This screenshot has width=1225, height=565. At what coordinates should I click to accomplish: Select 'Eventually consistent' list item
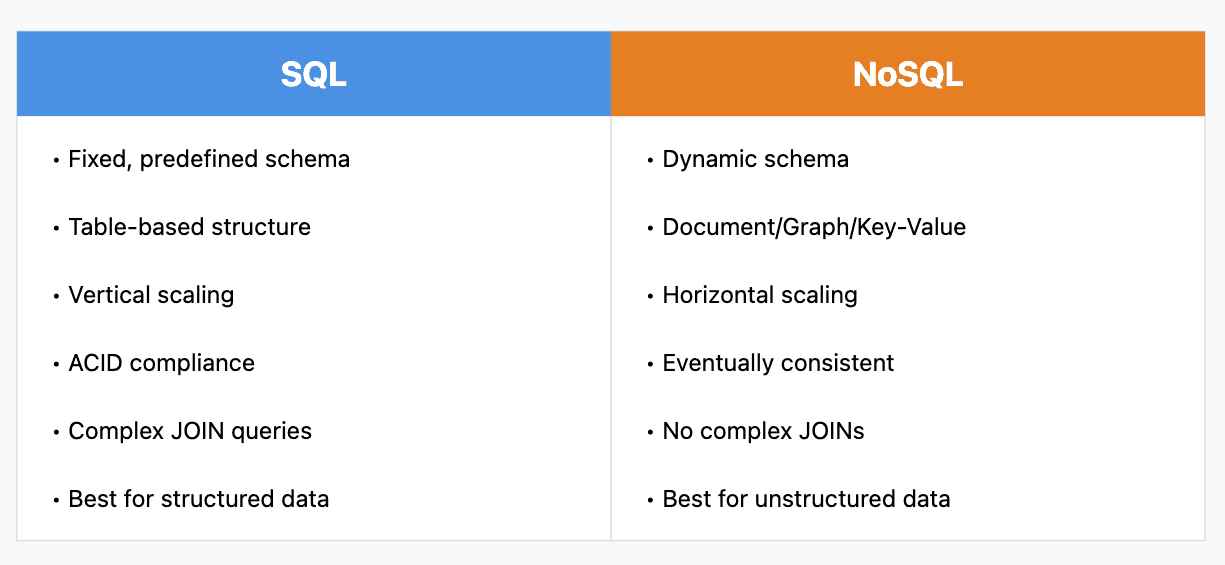(x=778, y=363)
